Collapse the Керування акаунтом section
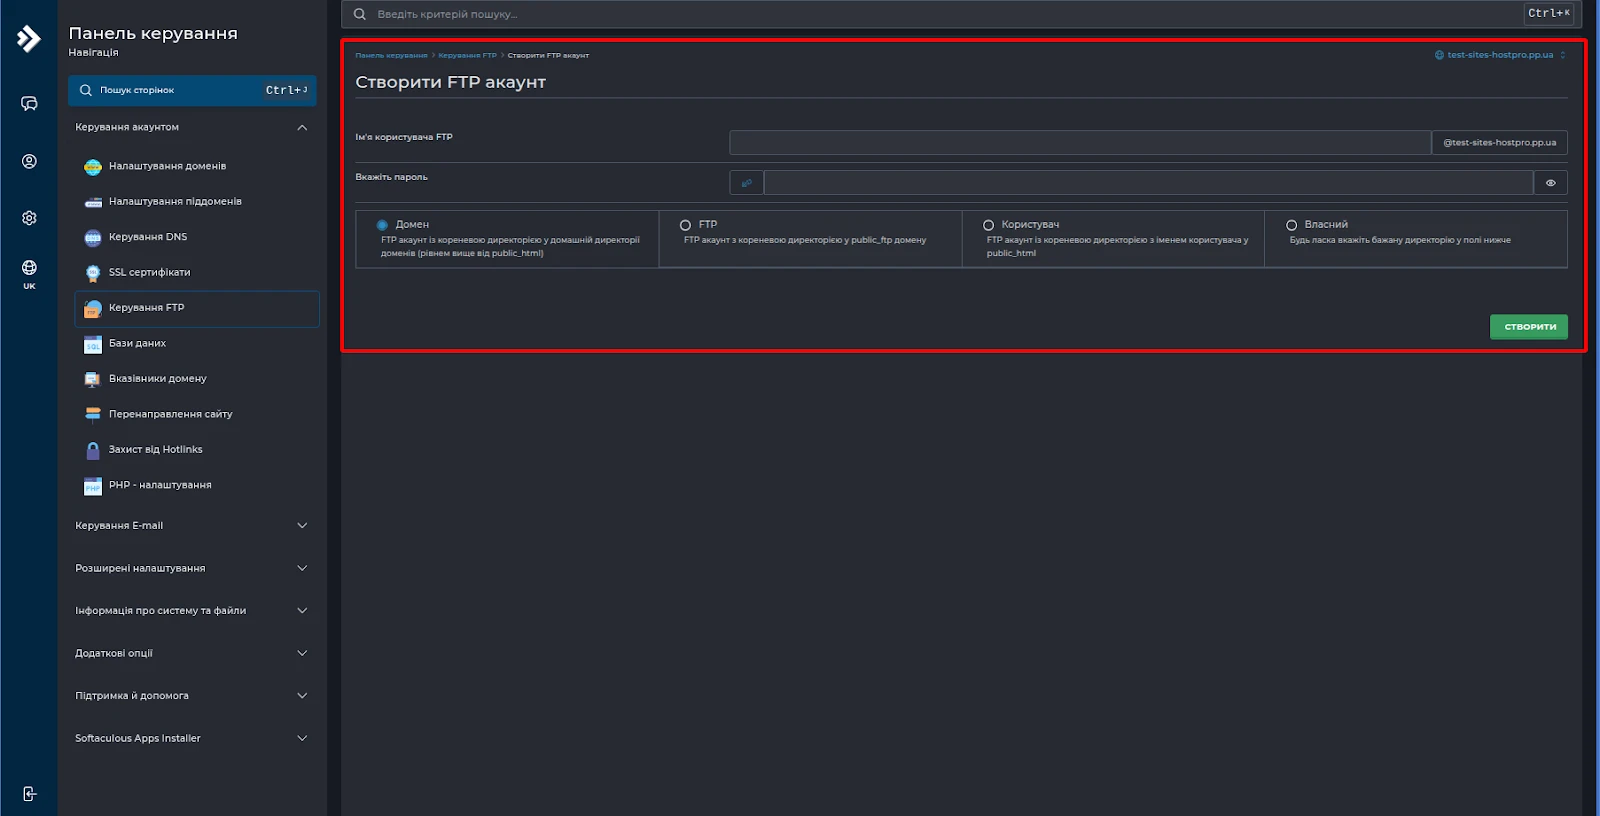The image size is (1600, 816). pyautogui.click(x=302, y=127)
